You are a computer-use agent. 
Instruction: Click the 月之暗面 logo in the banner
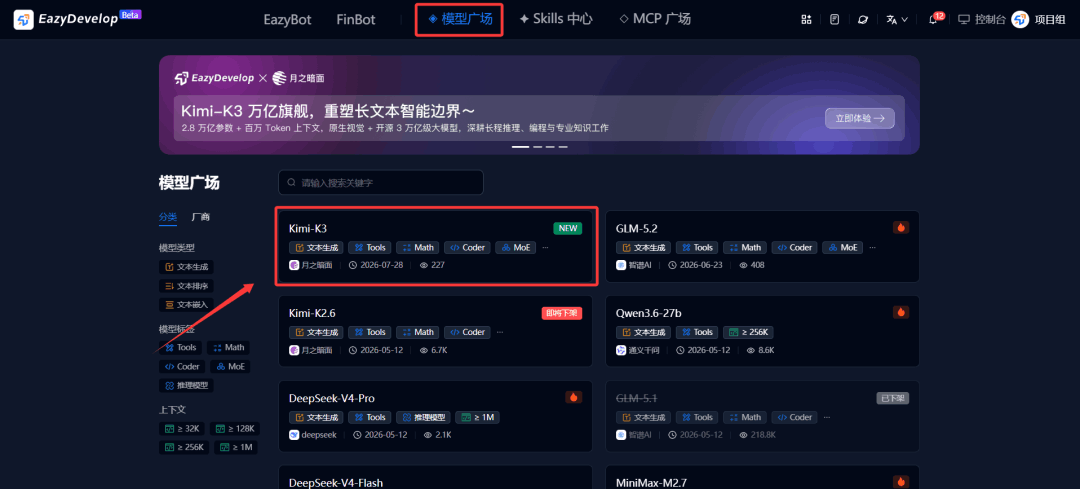(298, 79)
